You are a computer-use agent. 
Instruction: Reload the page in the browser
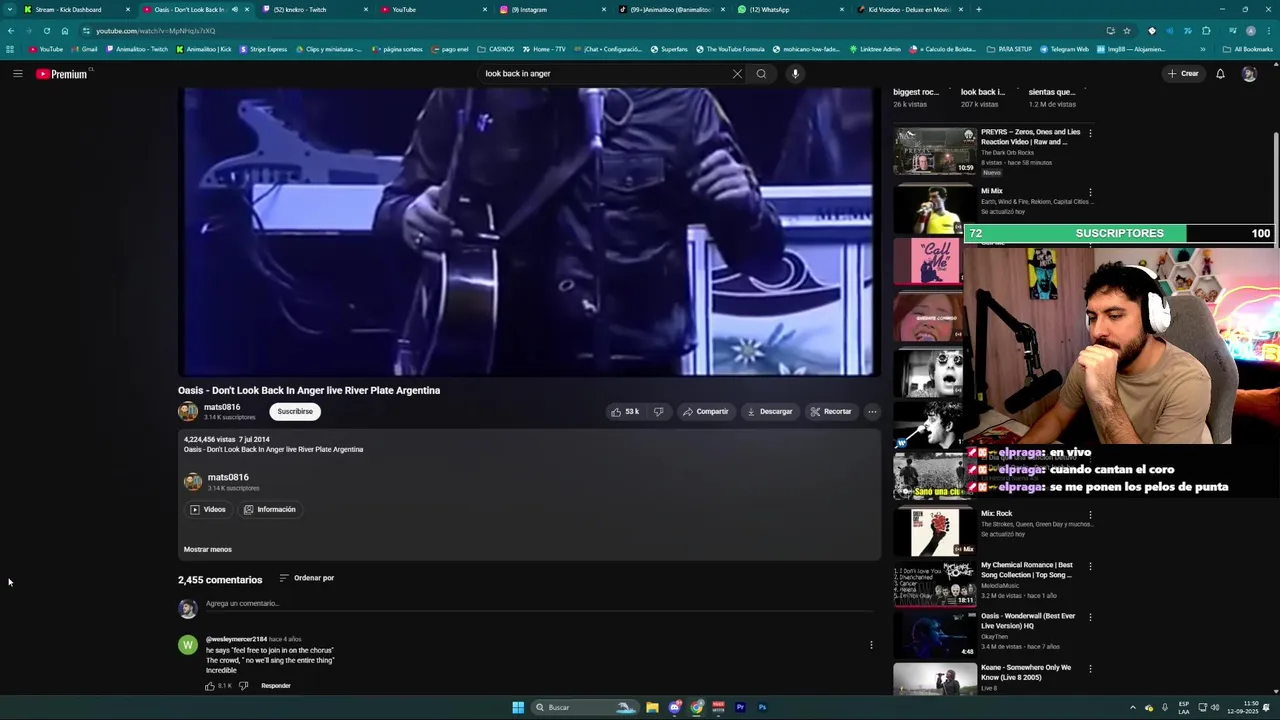(x=46, y=31)
